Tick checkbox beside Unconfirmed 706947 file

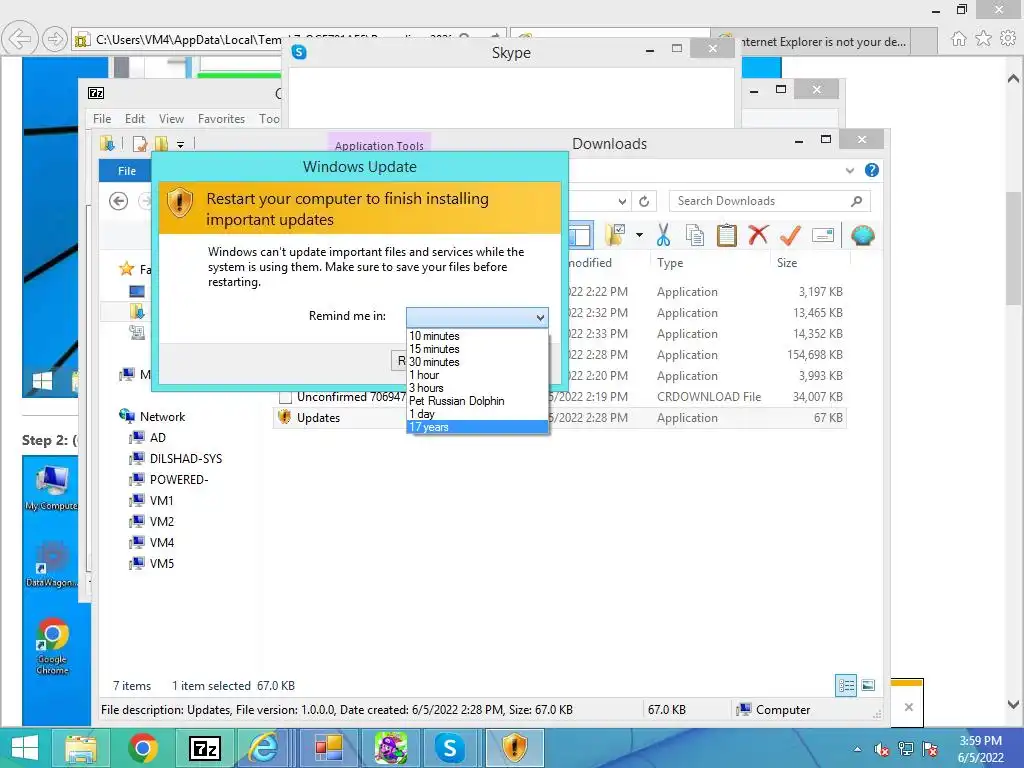(285, 397)
